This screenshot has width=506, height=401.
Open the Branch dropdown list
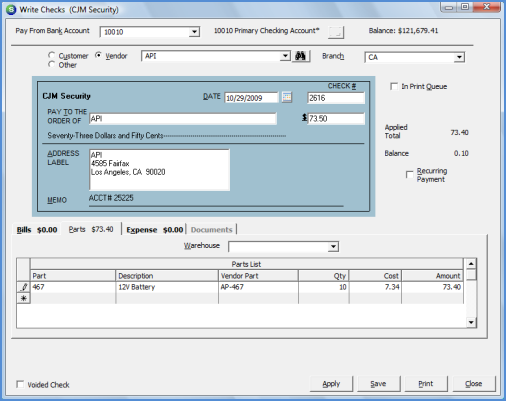tap(459, 57)
